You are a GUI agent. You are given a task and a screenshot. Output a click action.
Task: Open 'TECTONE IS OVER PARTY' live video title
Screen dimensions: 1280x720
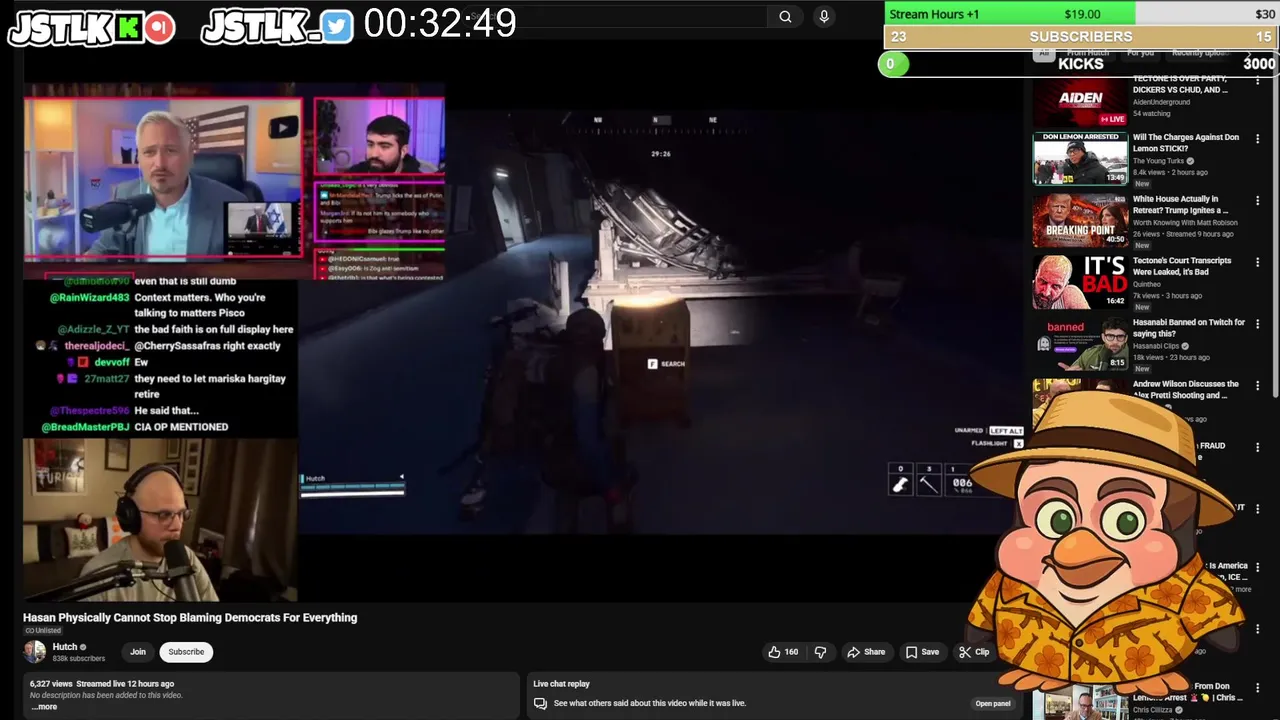pos(1181,84)
